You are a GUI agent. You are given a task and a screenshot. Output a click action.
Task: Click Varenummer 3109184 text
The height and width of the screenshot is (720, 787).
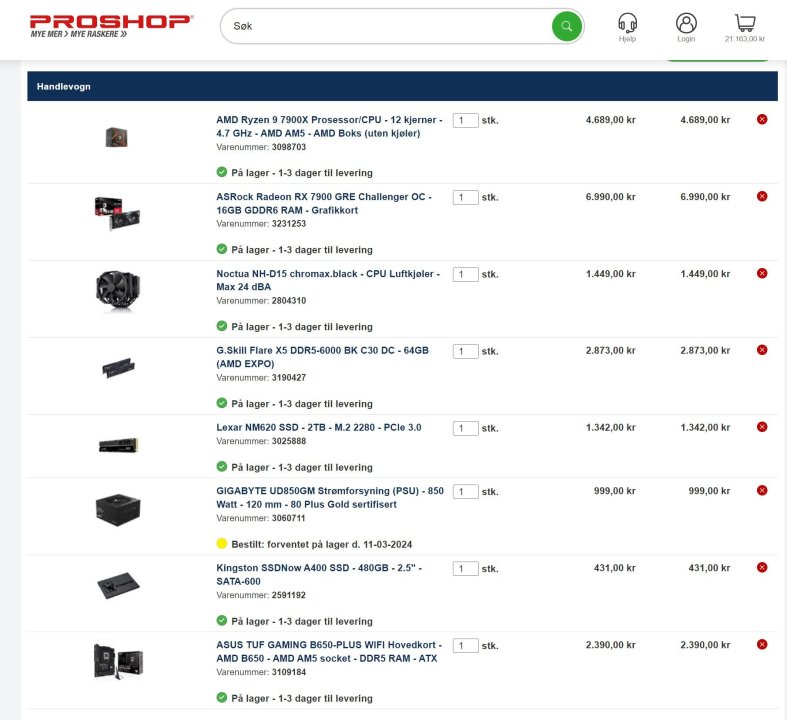[261, 672]
